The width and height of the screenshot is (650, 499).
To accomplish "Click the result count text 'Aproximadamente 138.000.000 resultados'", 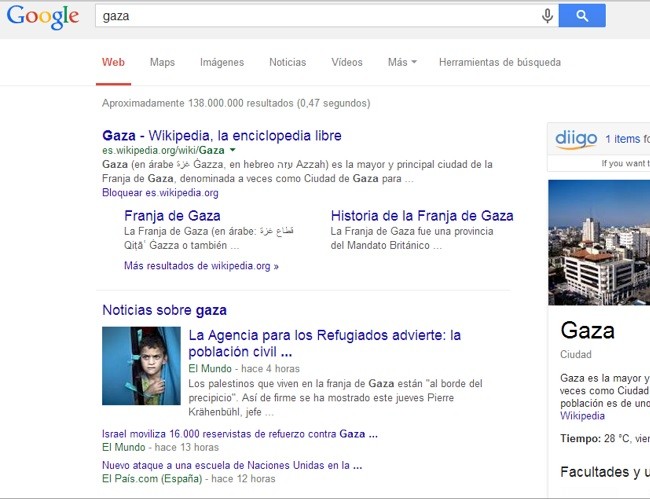I will [x=198, y=103].
